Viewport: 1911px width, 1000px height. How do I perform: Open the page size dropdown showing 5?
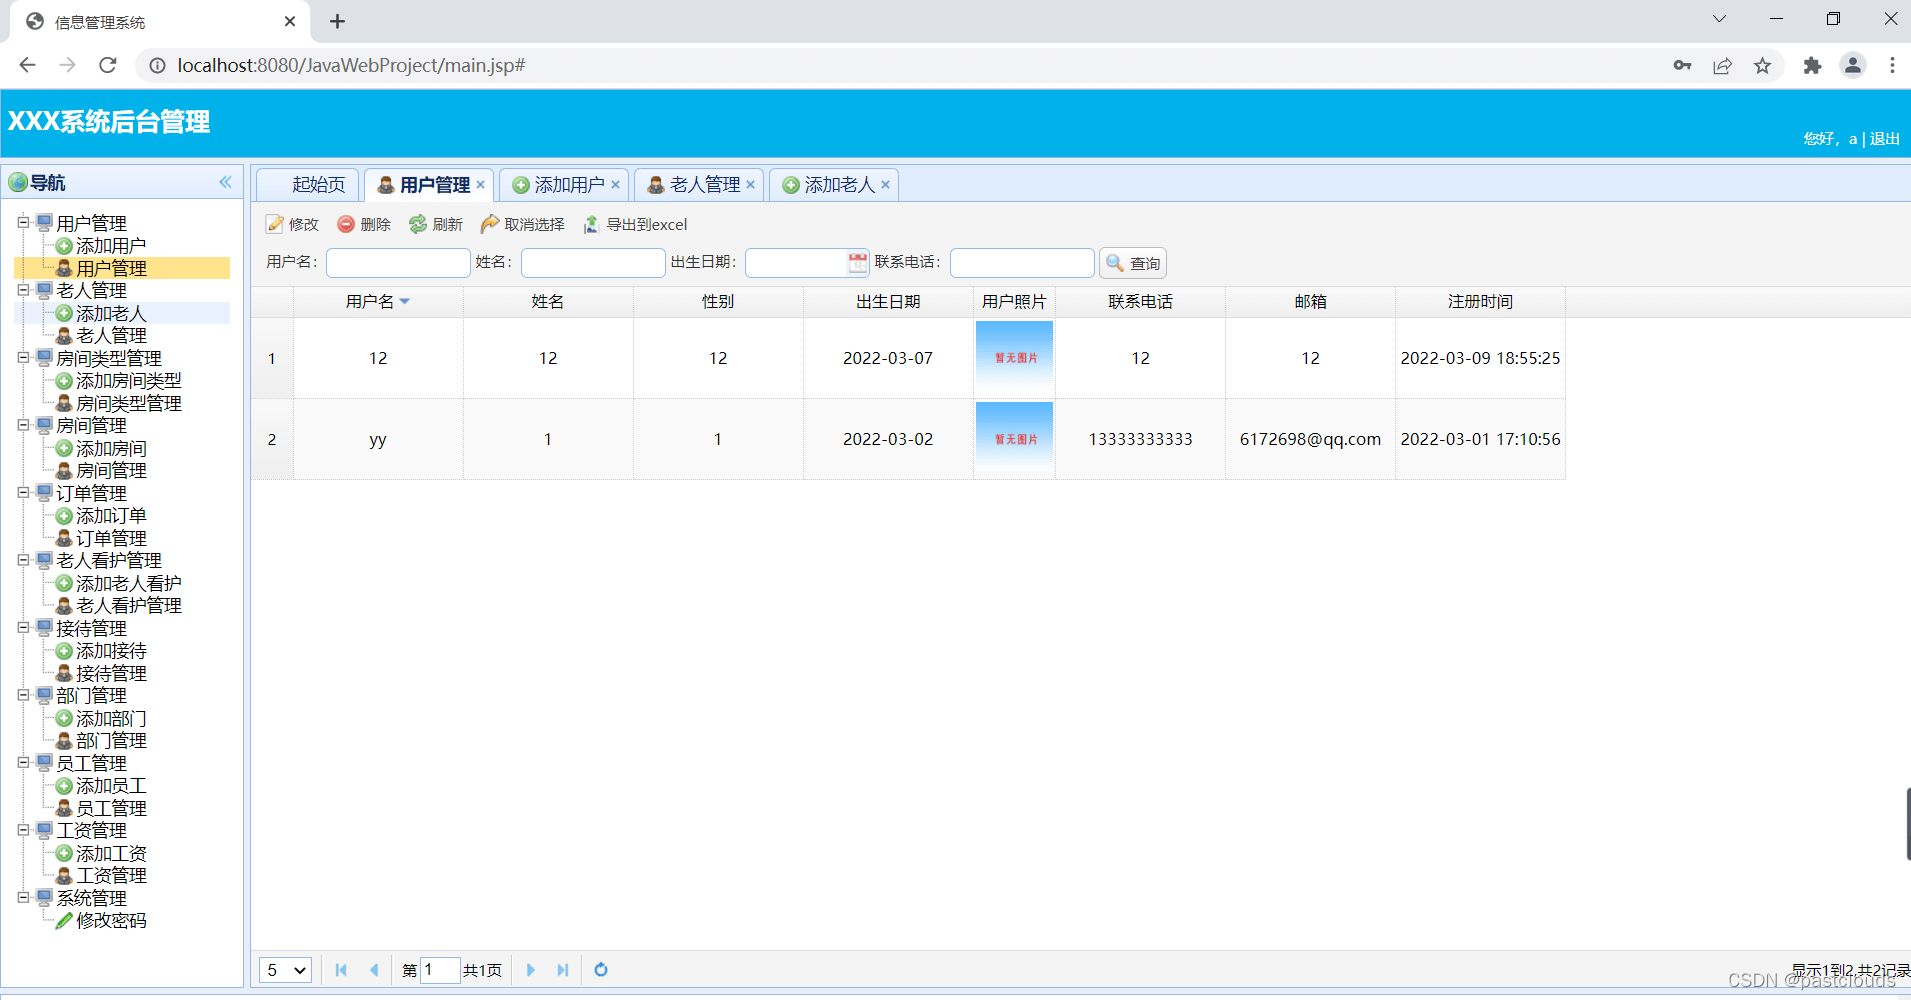coord(284,969)
